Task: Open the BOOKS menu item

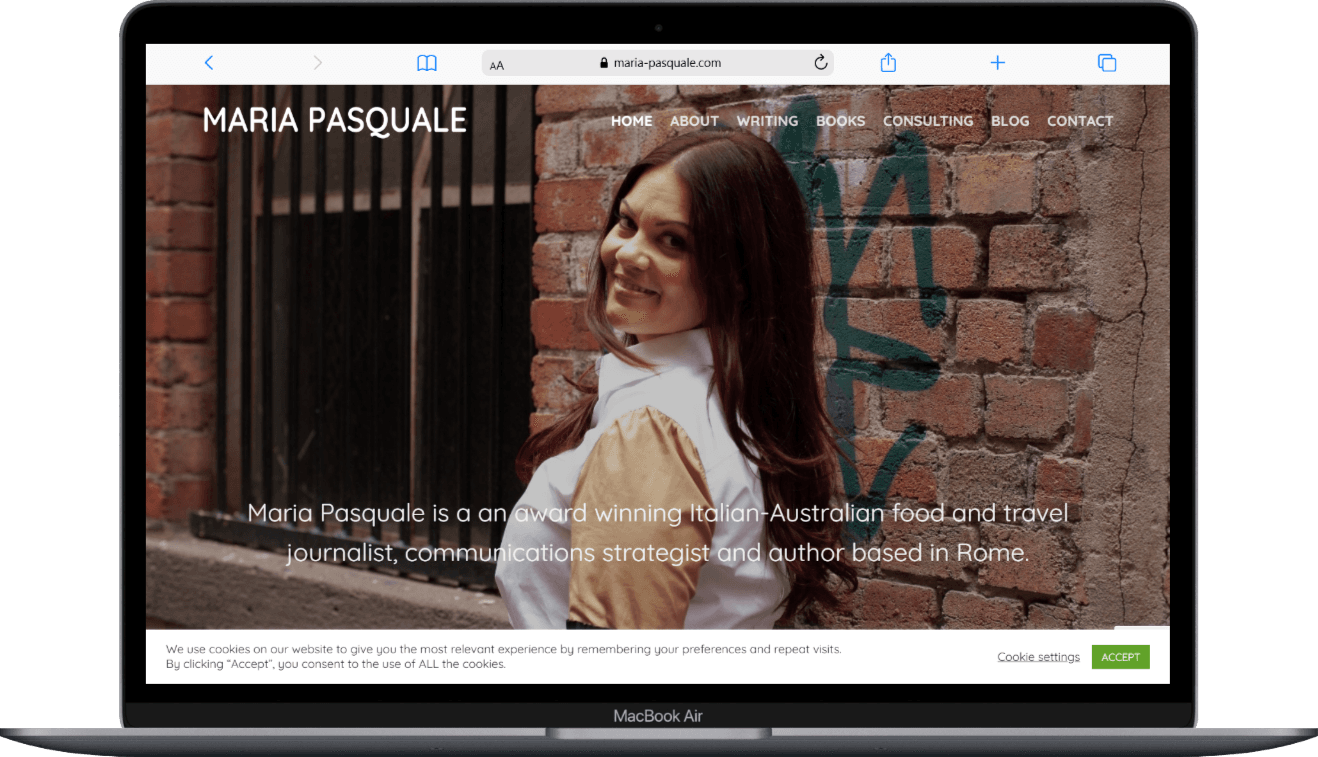Action: [840, 121]
